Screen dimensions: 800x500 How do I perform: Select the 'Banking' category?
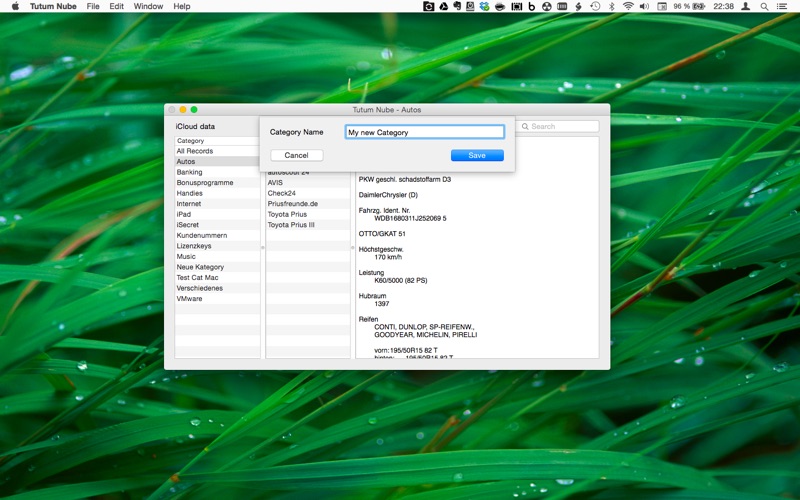(217, 172)
